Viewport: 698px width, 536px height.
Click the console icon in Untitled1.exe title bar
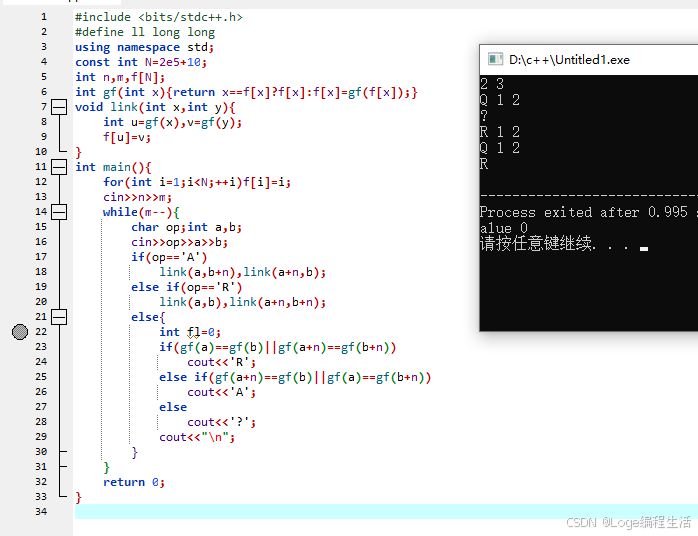(495, 59)
